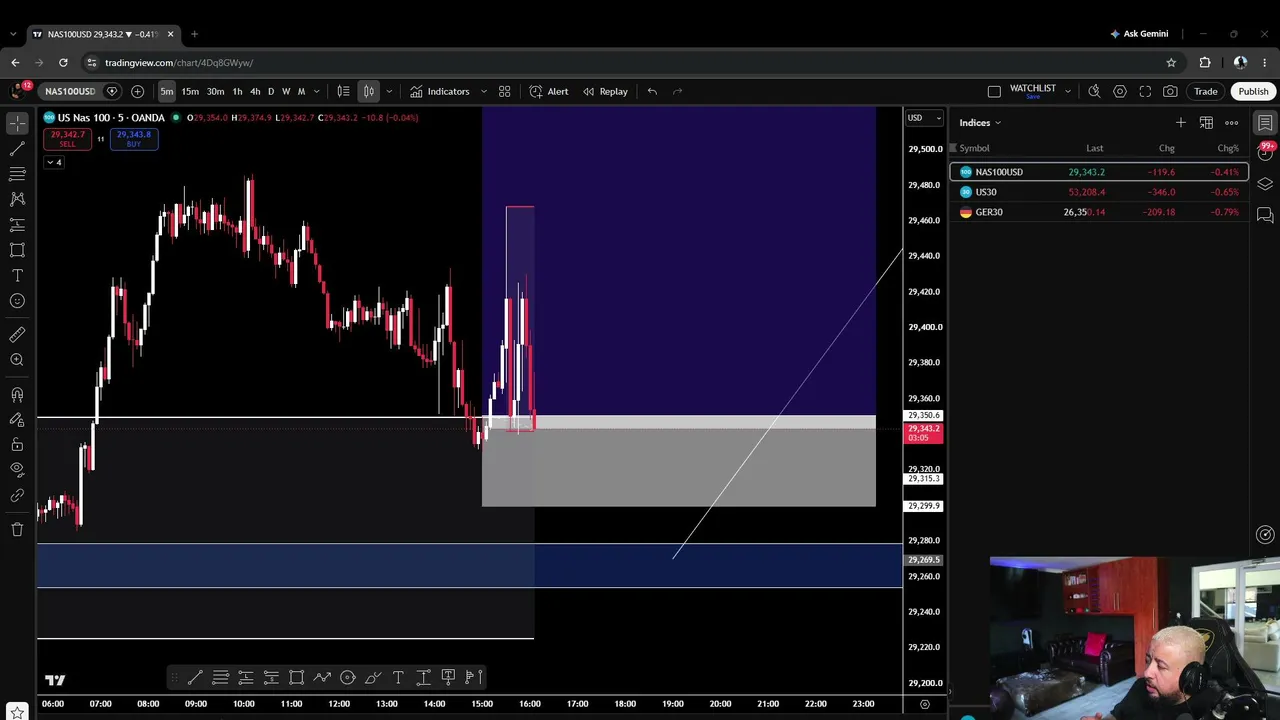Select the text annotation tool in left sidebar
The width and height of the screenshot is (1280, 720).
coord(17,275)
